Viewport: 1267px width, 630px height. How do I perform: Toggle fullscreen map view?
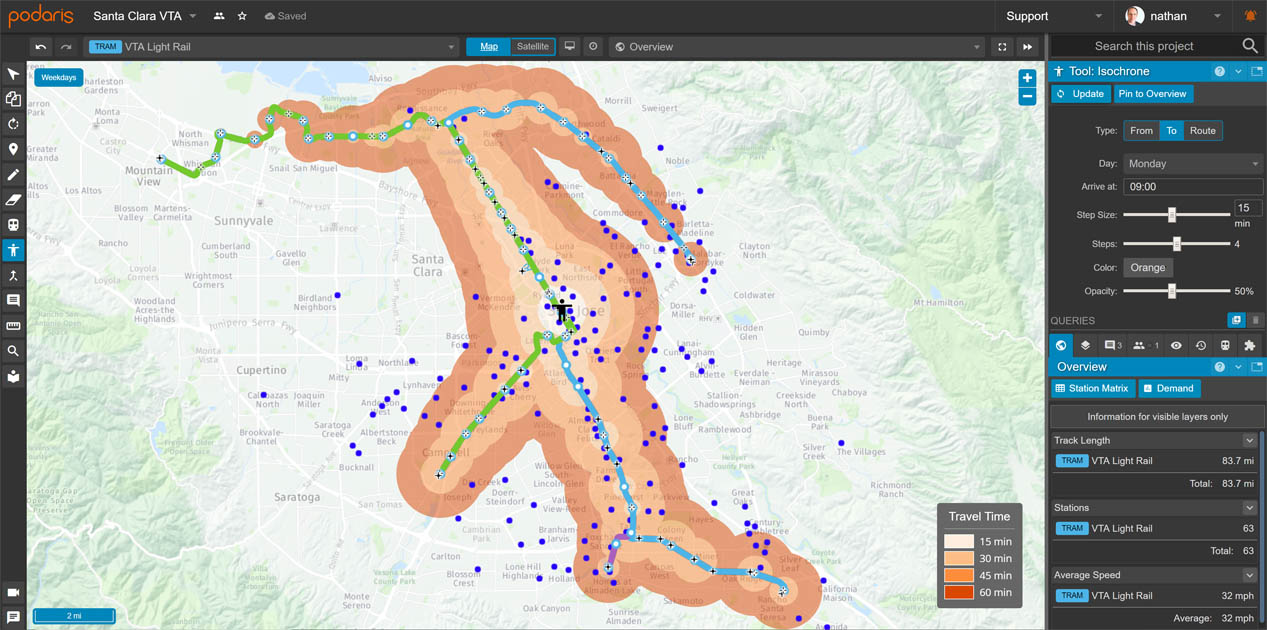click(1002, 47)
